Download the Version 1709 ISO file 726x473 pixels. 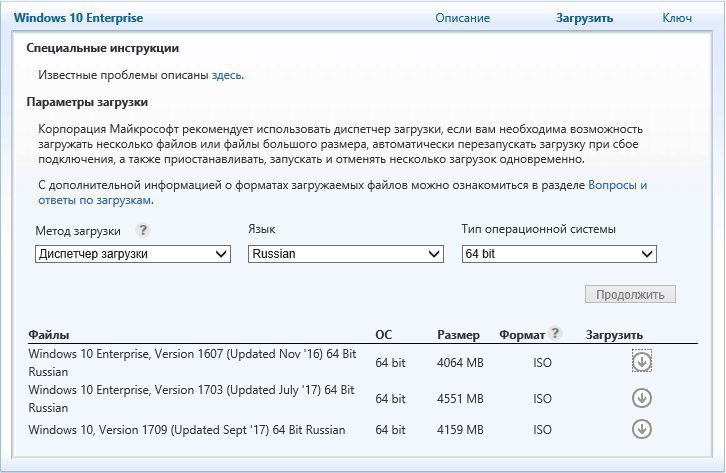[641, 429]
